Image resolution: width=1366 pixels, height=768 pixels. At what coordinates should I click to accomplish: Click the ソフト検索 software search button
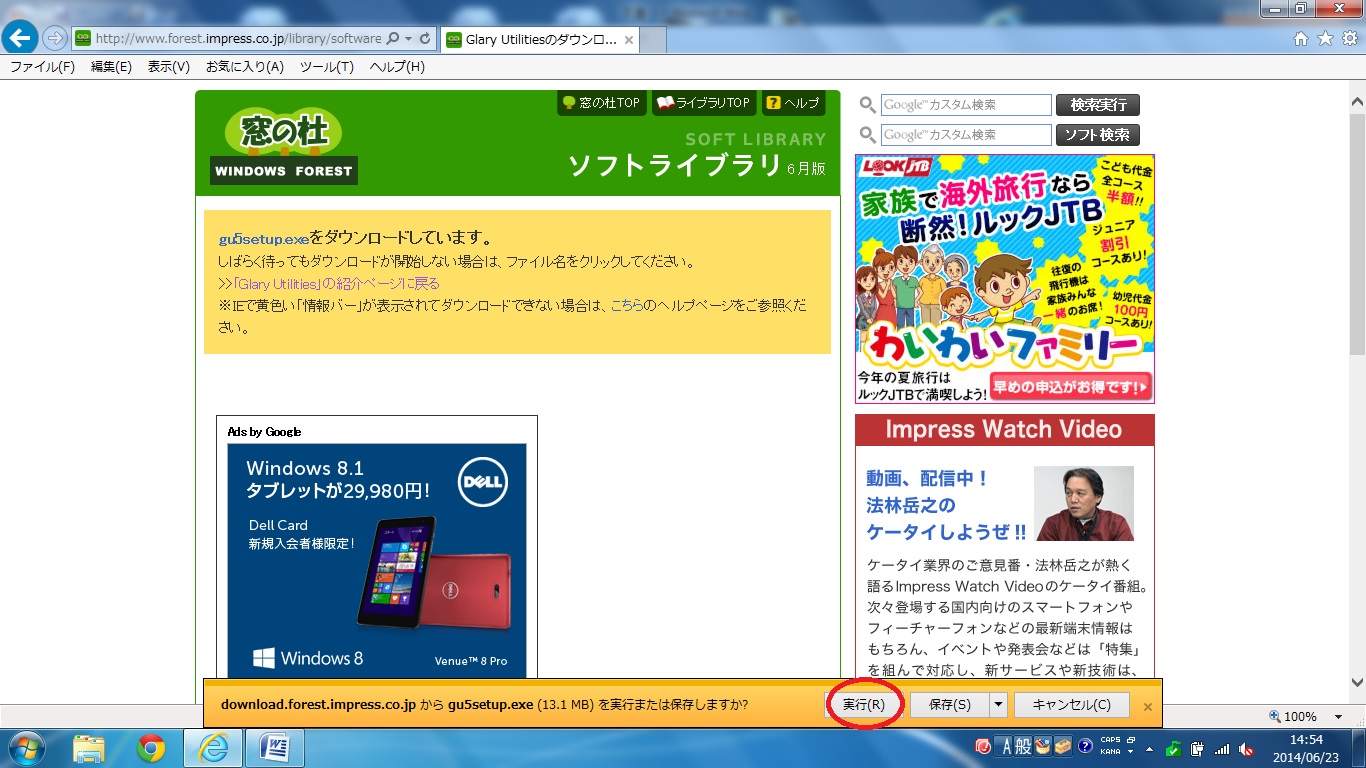pyautogui.click(x=1098, y=135)
